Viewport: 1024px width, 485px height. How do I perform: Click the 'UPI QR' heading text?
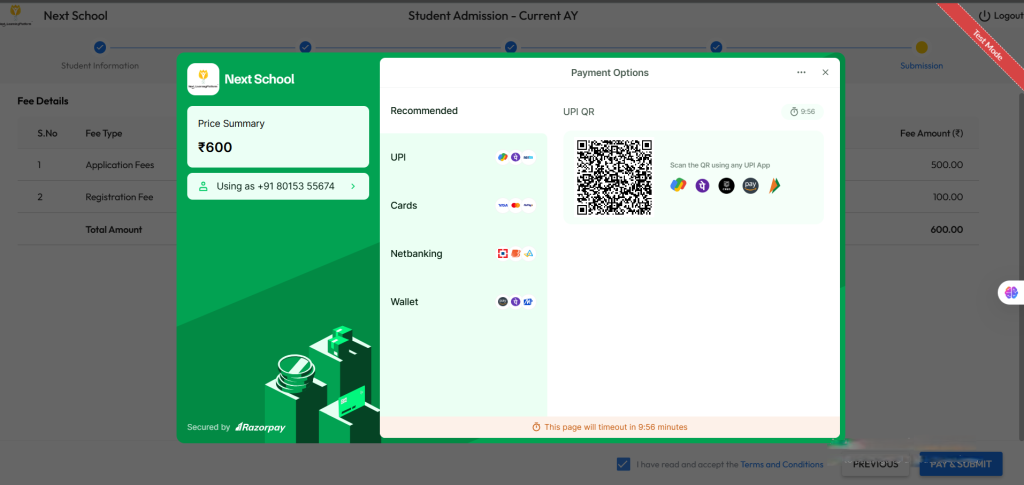(x=579, y=112)
